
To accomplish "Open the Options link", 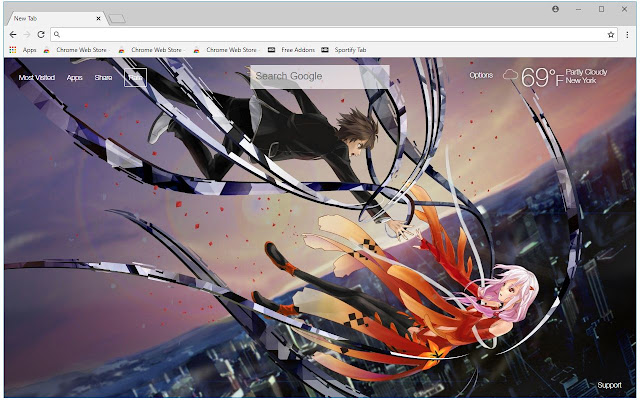I will pyautogui.click(x=481, y=75).
